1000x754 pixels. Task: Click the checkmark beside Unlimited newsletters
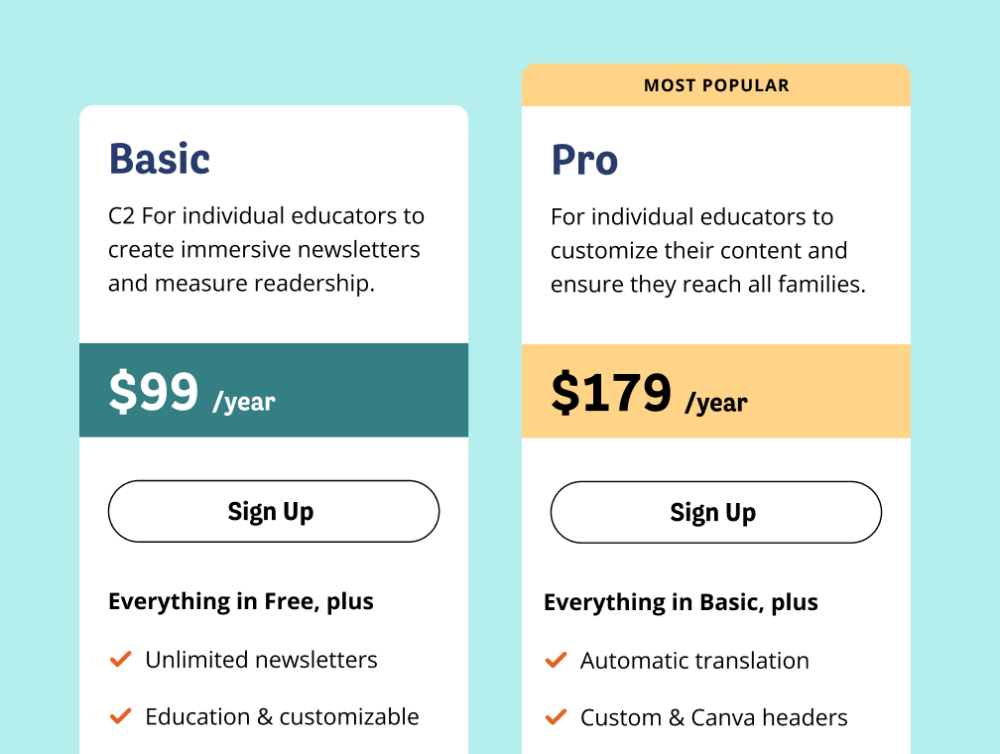[121, 659]
